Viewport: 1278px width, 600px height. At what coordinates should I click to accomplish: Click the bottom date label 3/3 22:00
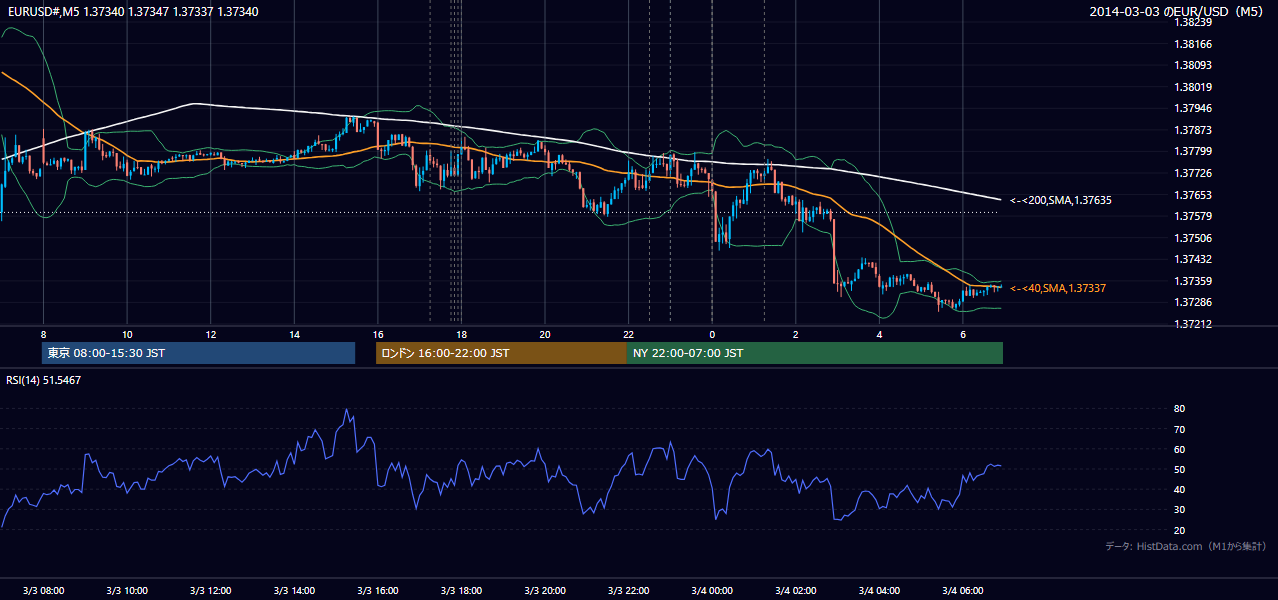tap(629, 590)
